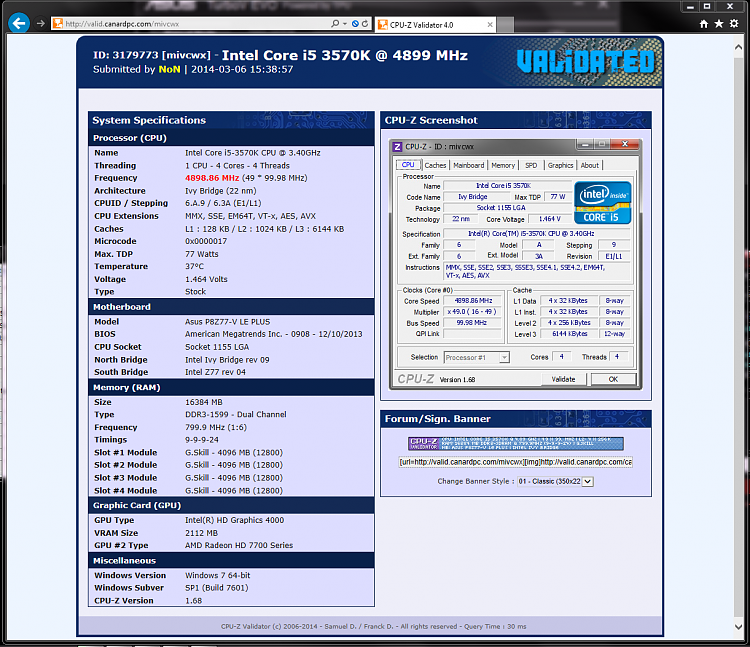Go back with the browser back arrow
This screenshot has width=750, height=647.
click(x=19, y=23)
